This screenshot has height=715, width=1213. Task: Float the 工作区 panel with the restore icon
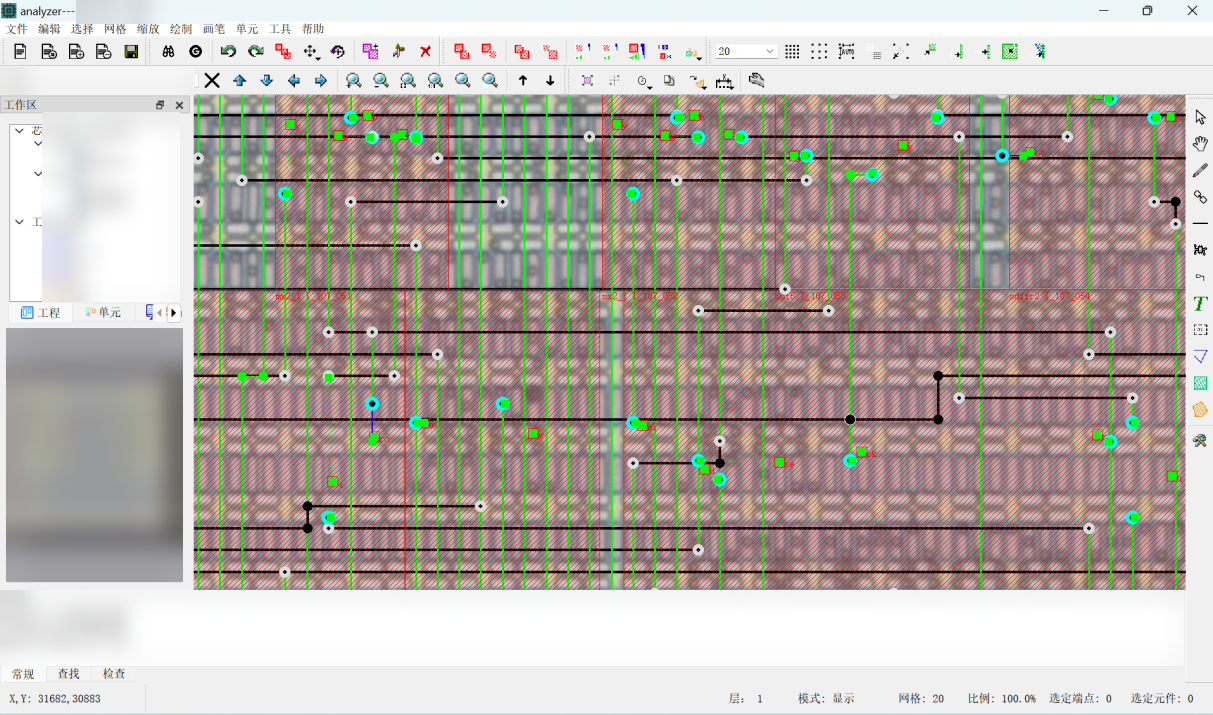pos(160,105)
